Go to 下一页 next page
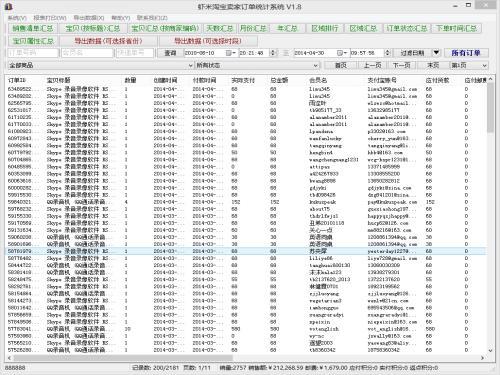 pos(401,65)
